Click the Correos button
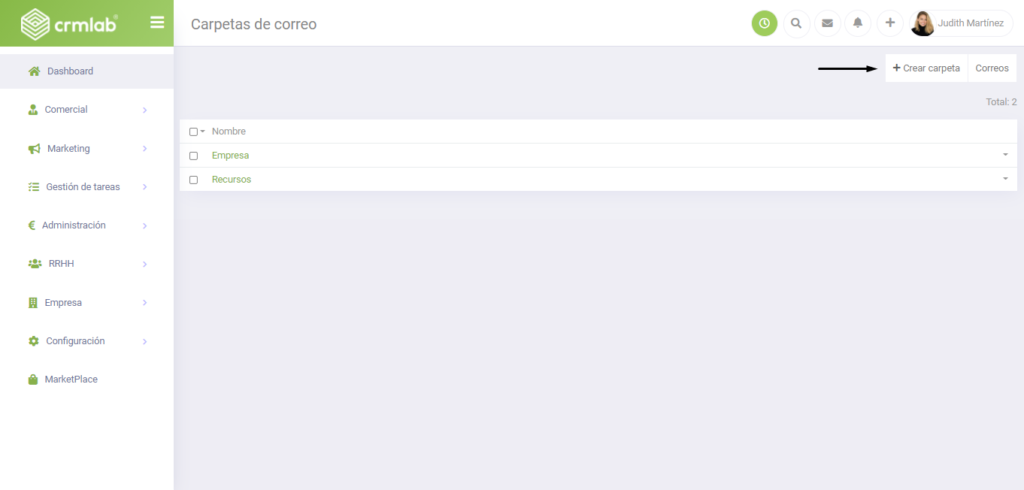Viewport: 1024px width, 490px height. (x=992, y=68)
